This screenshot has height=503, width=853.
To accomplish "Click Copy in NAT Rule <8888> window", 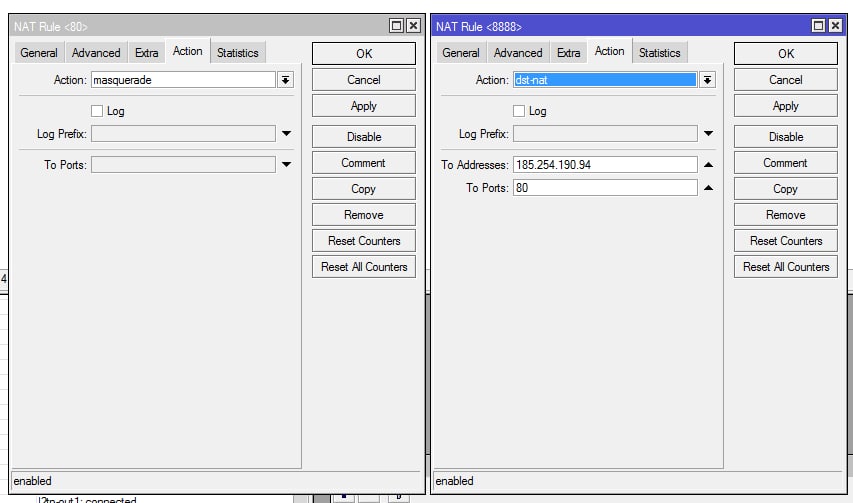I will (786, 189).
